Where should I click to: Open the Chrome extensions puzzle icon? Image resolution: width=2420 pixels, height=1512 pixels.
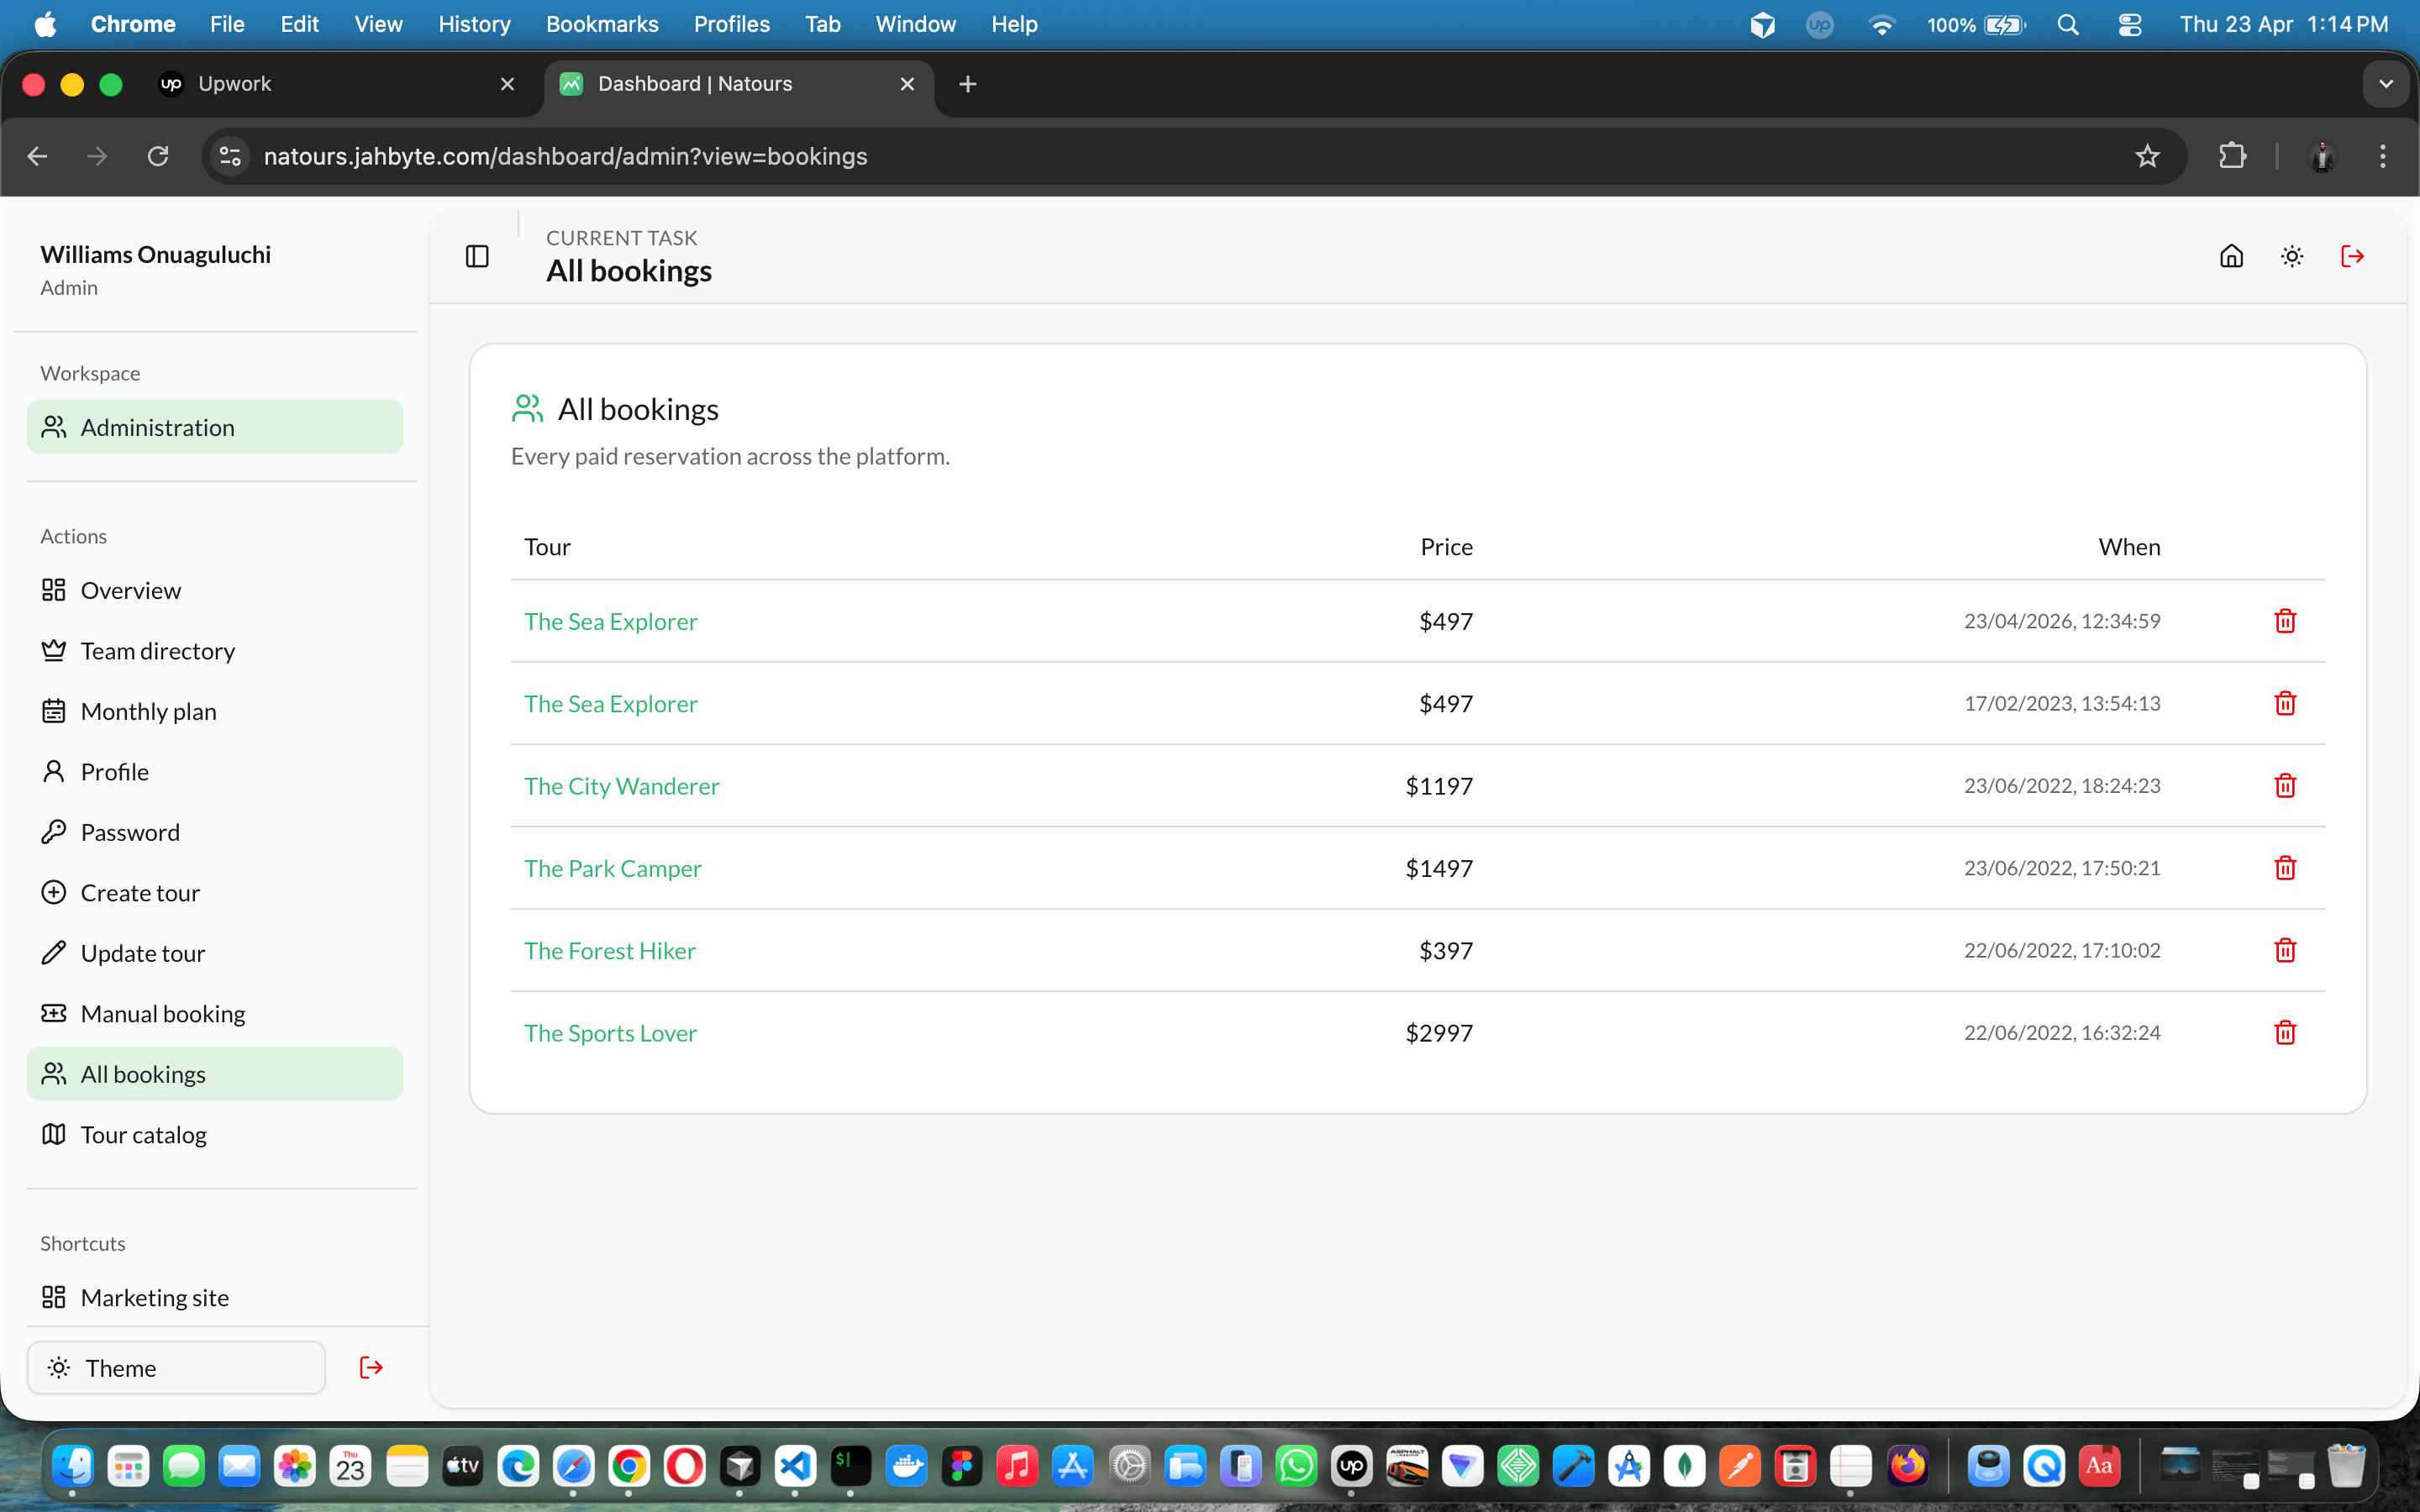pyautogui.click(x=2233, y=156)
